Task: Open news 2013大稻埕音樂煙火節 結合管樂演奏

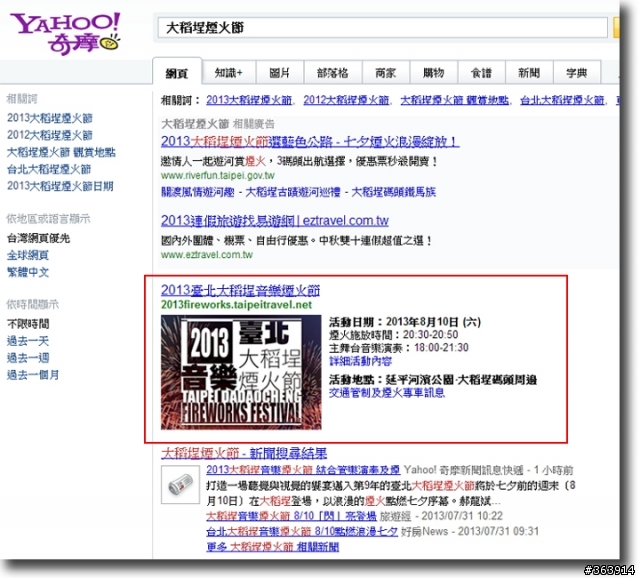Action: pos(303,470)
